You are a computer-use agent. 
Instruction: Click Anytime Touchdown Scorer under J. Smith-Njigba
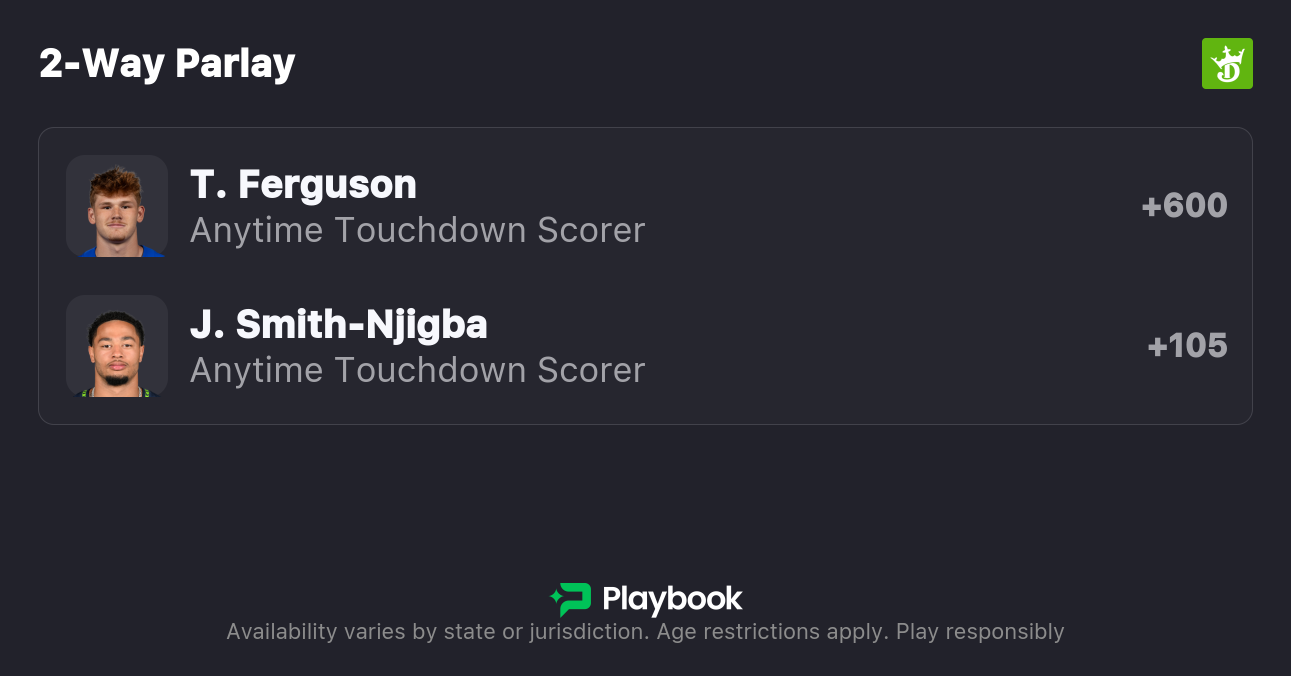tap(417, 371)
